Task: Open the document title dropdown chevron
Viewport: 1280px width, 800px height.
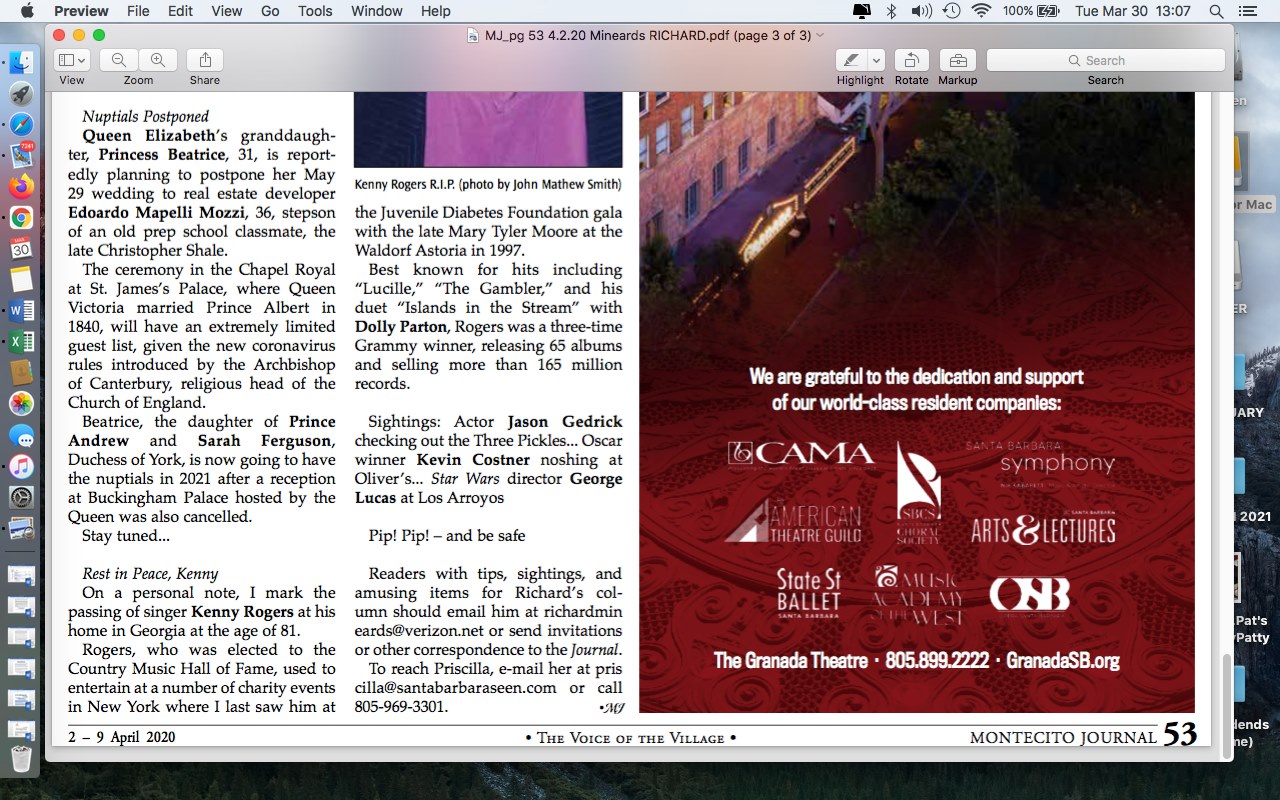Action: click(x=820, y=35)
